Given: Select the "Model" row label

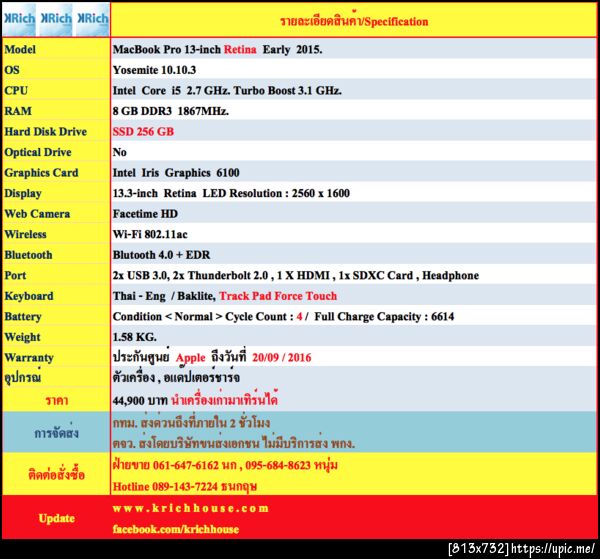Looking at the screenshot, I should [20, 49].
